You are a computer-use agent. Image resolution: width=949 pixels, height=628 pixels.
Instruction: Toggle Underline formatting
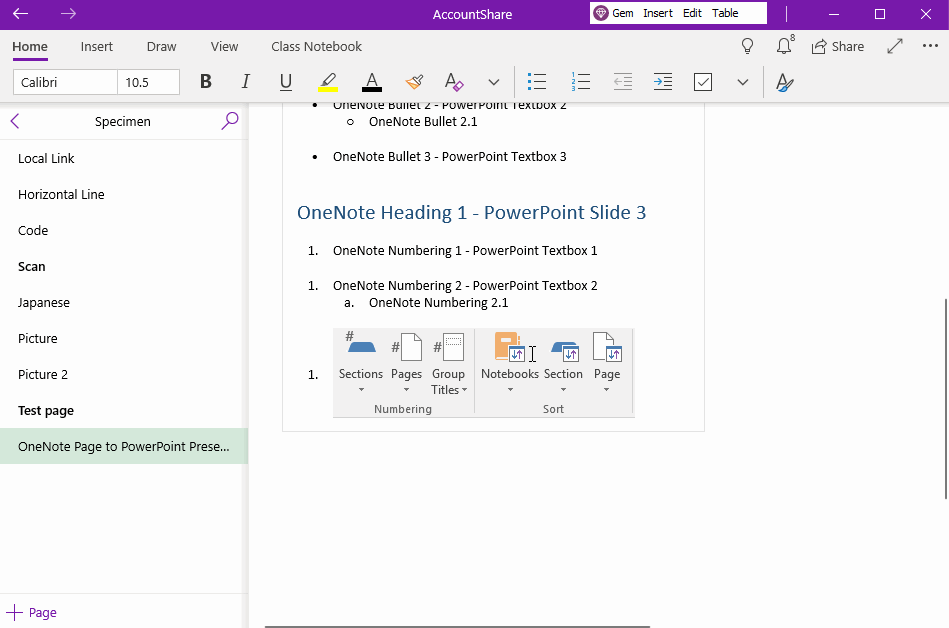pyautogui.click(x=285, y=82)
